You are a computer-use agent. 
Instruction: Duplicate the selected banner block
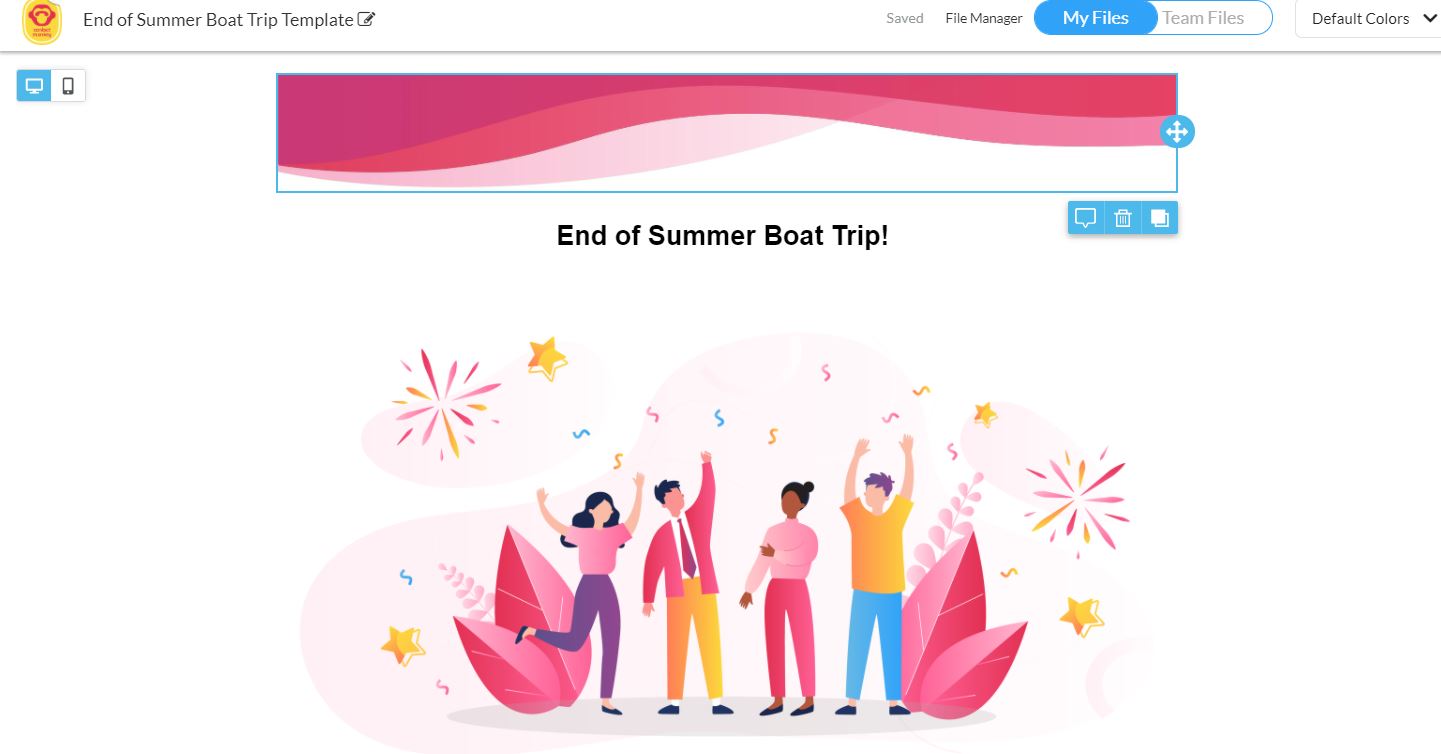[1160, 218]
